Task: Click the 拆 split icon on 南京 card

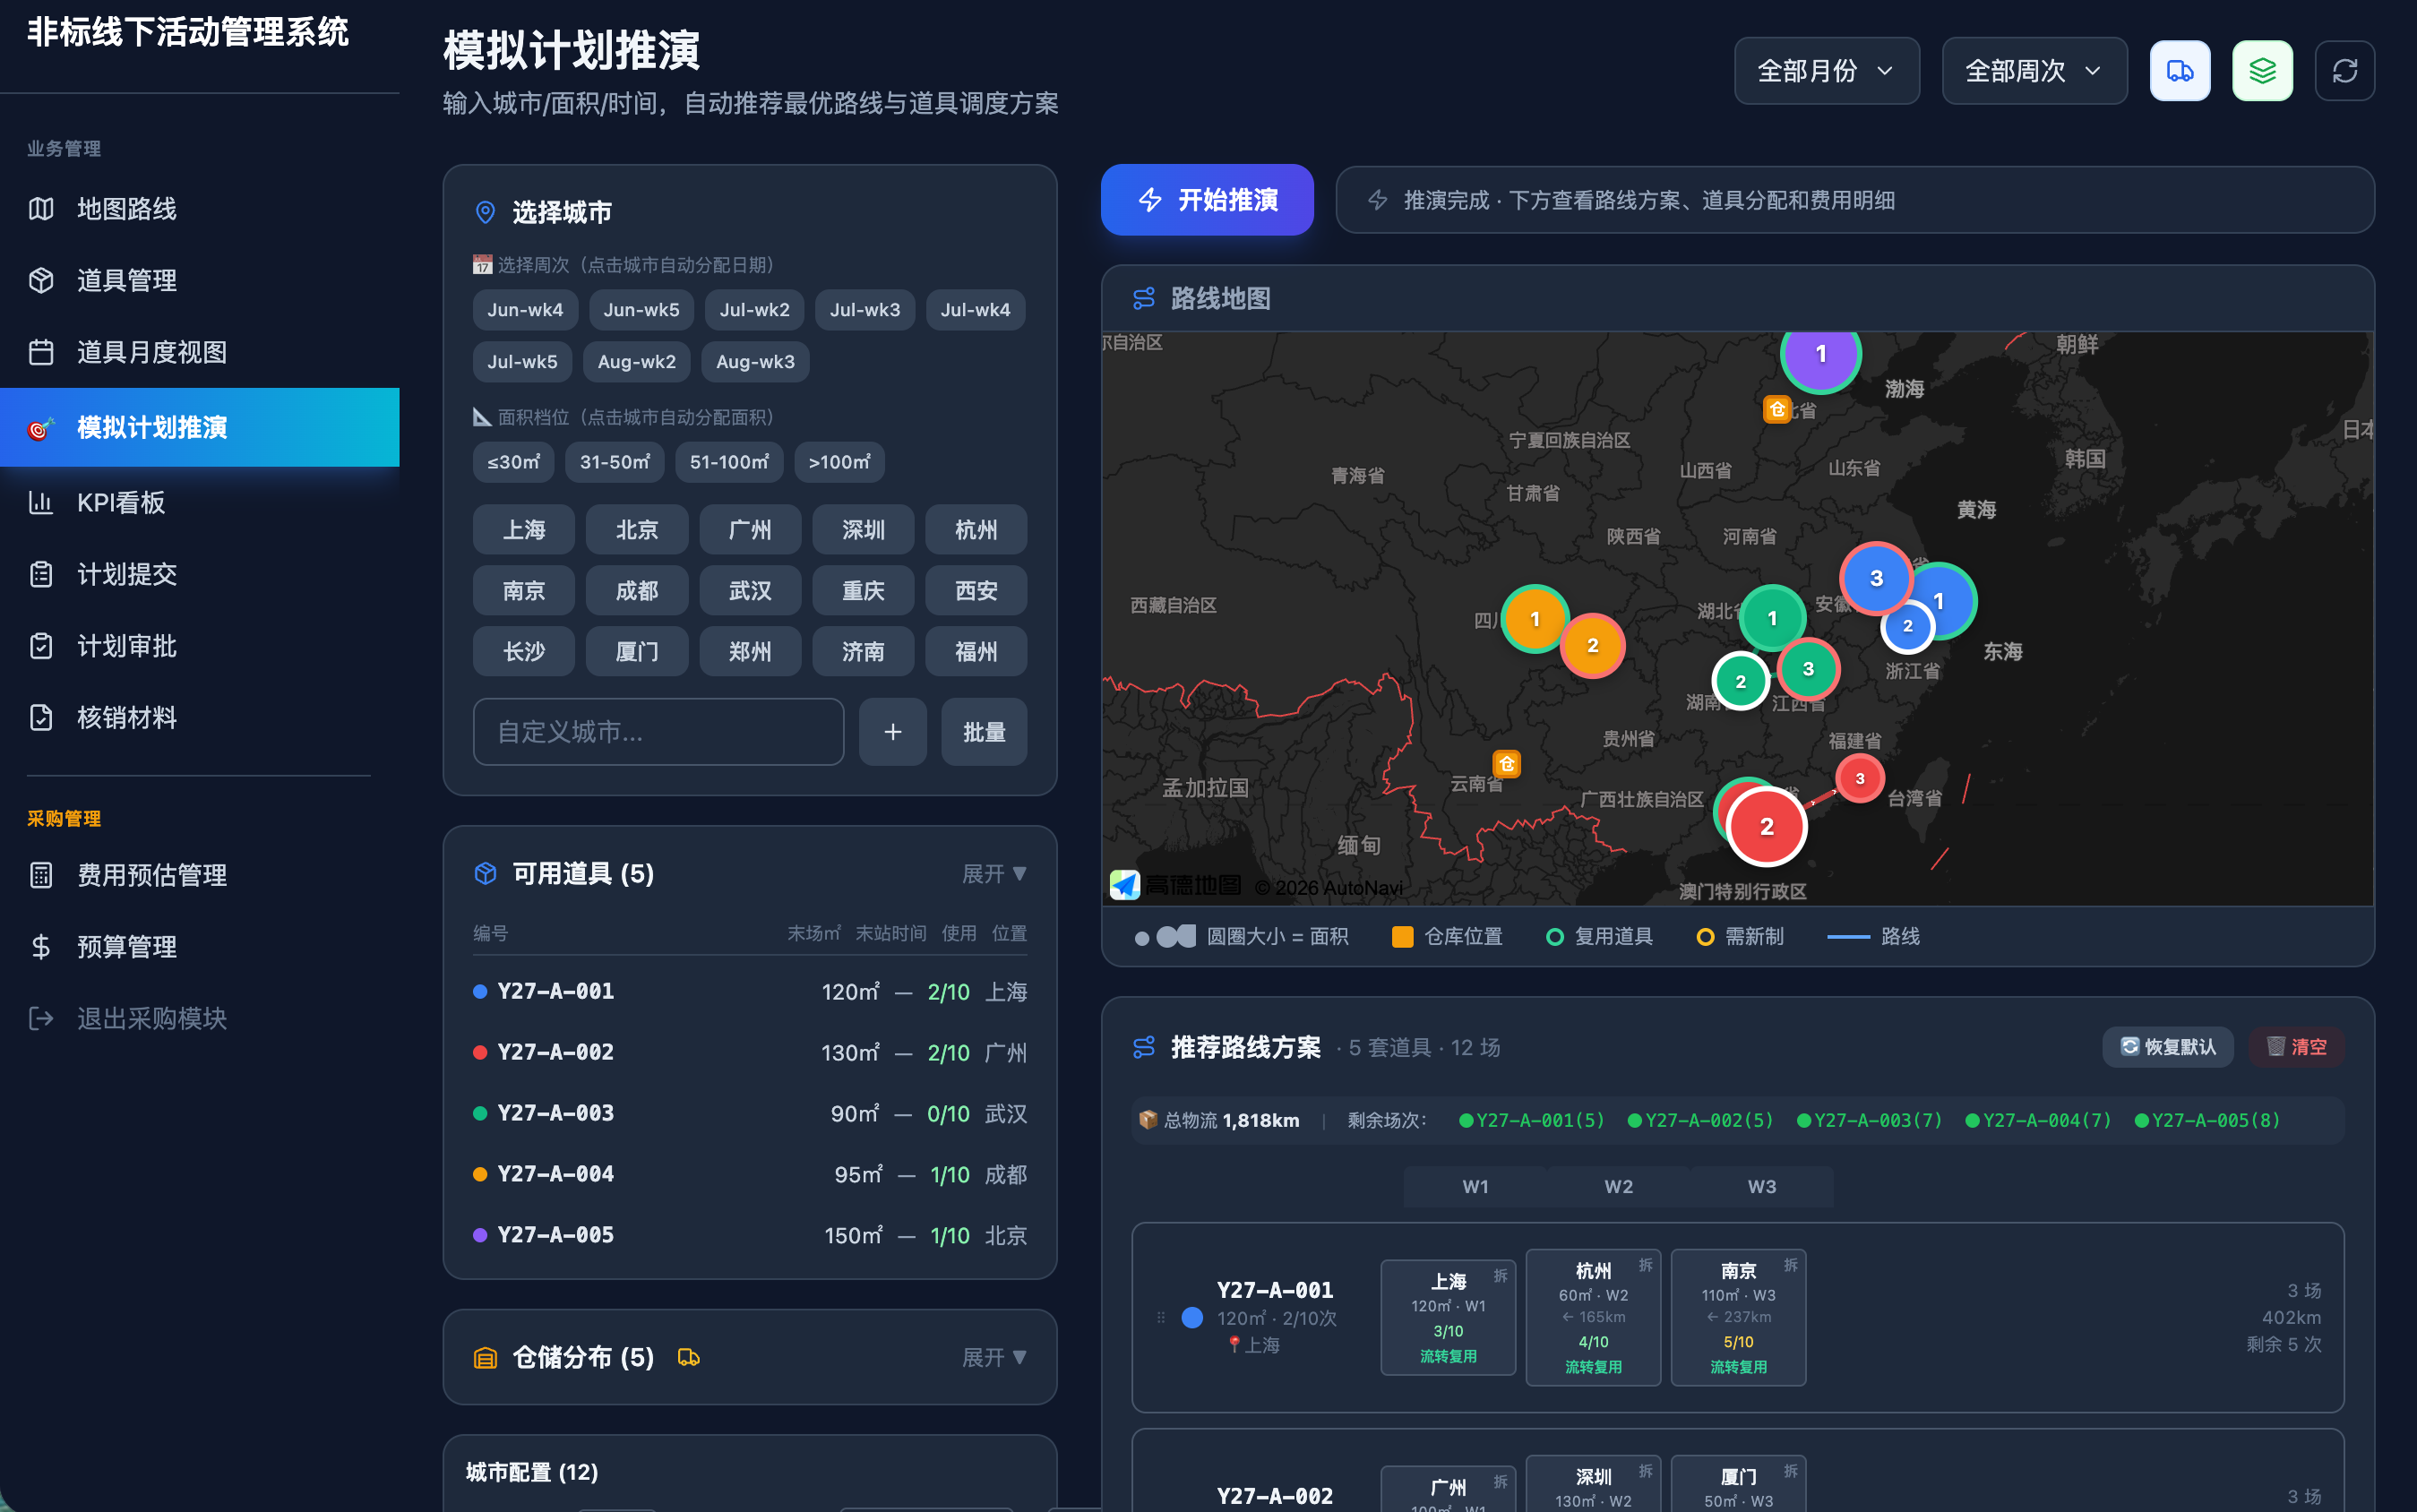Action: coord(1790,1265)
